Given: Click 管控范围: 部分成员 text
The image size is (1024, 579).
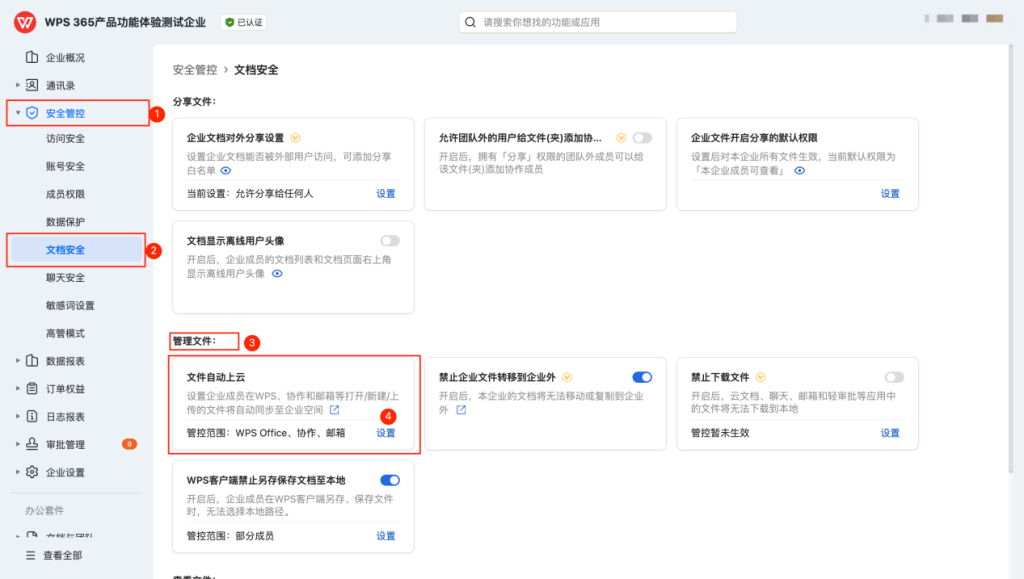Looking at the screenshot, I should [230, 536].
